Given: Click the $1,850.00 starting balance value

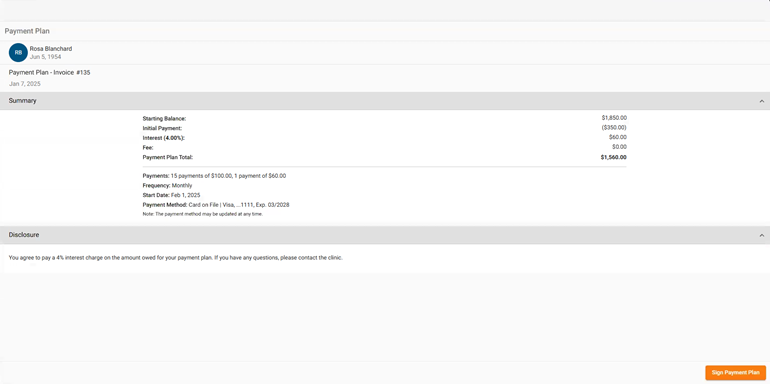Looking at the screenshot, I should [614, 118].
